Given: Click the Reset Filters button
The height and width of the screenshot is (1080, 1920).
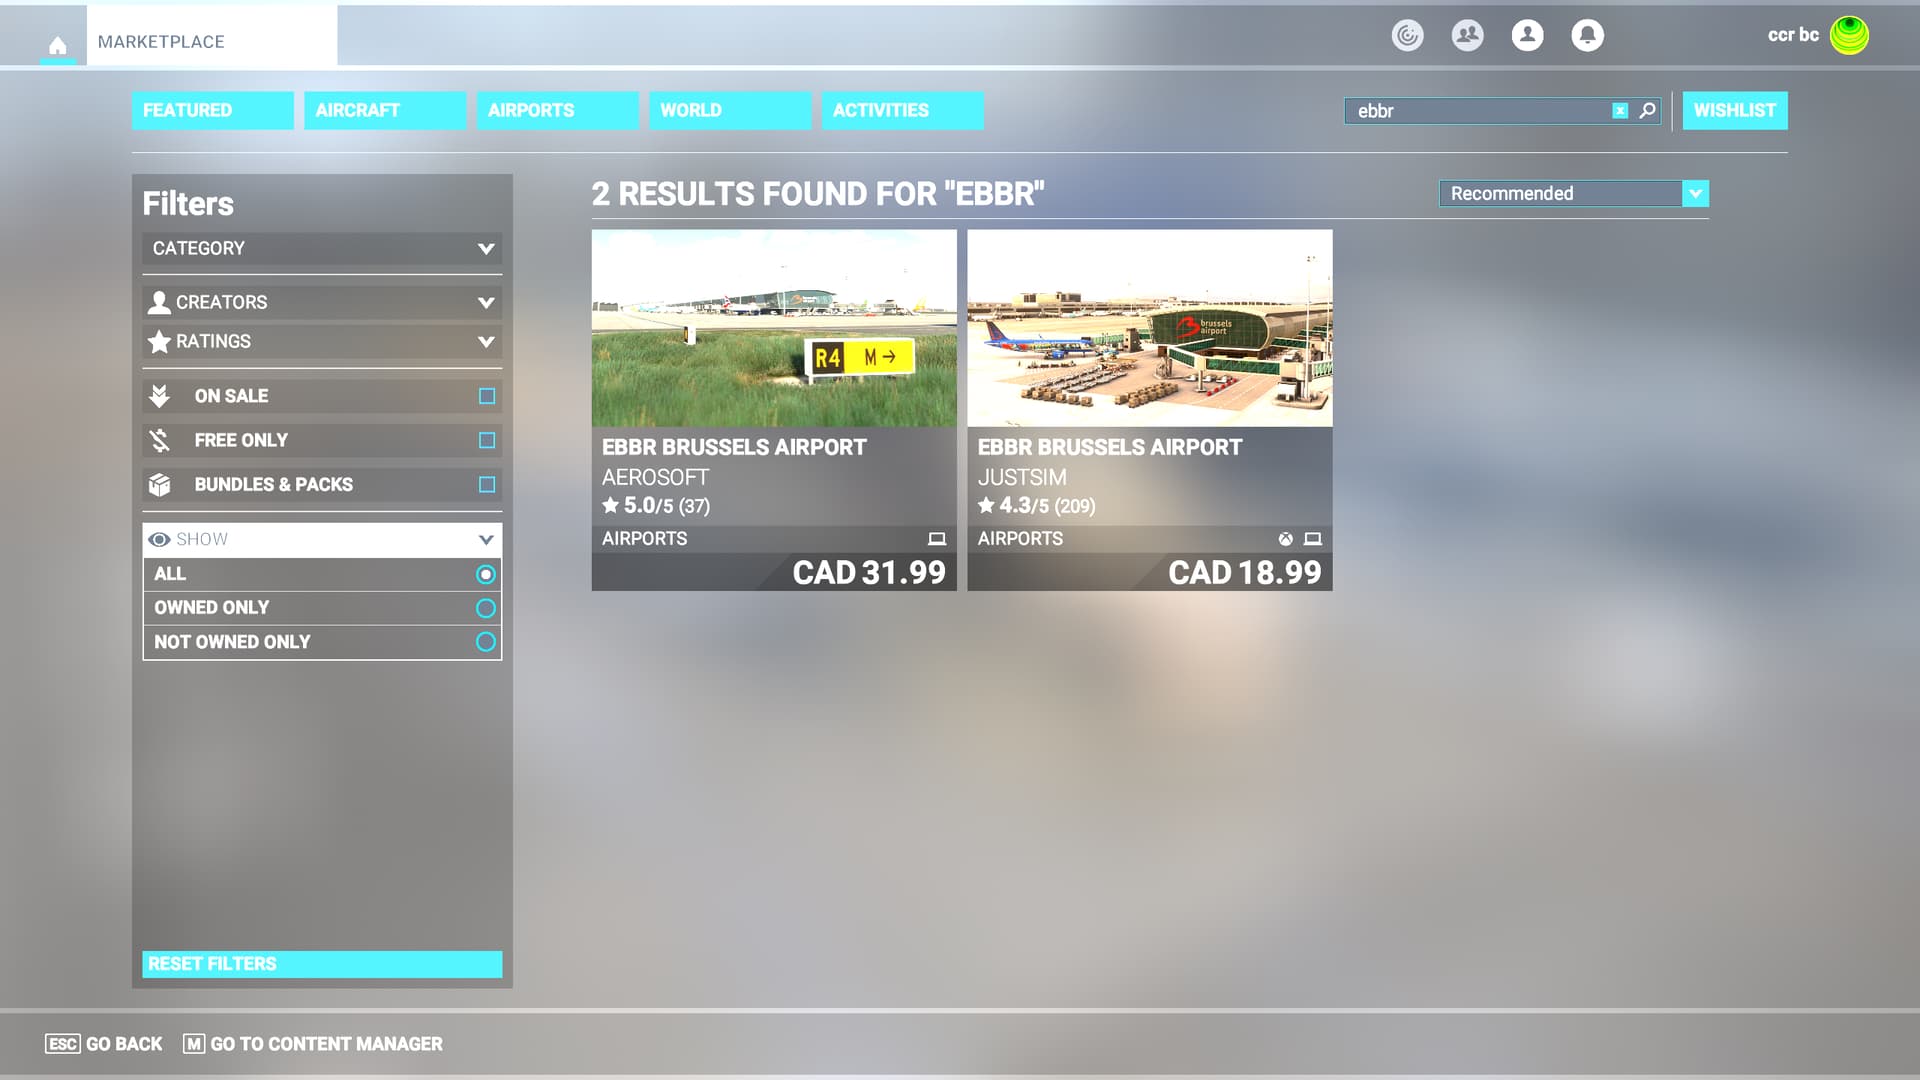Looking at the screenshot, I should tap(322, 964).
